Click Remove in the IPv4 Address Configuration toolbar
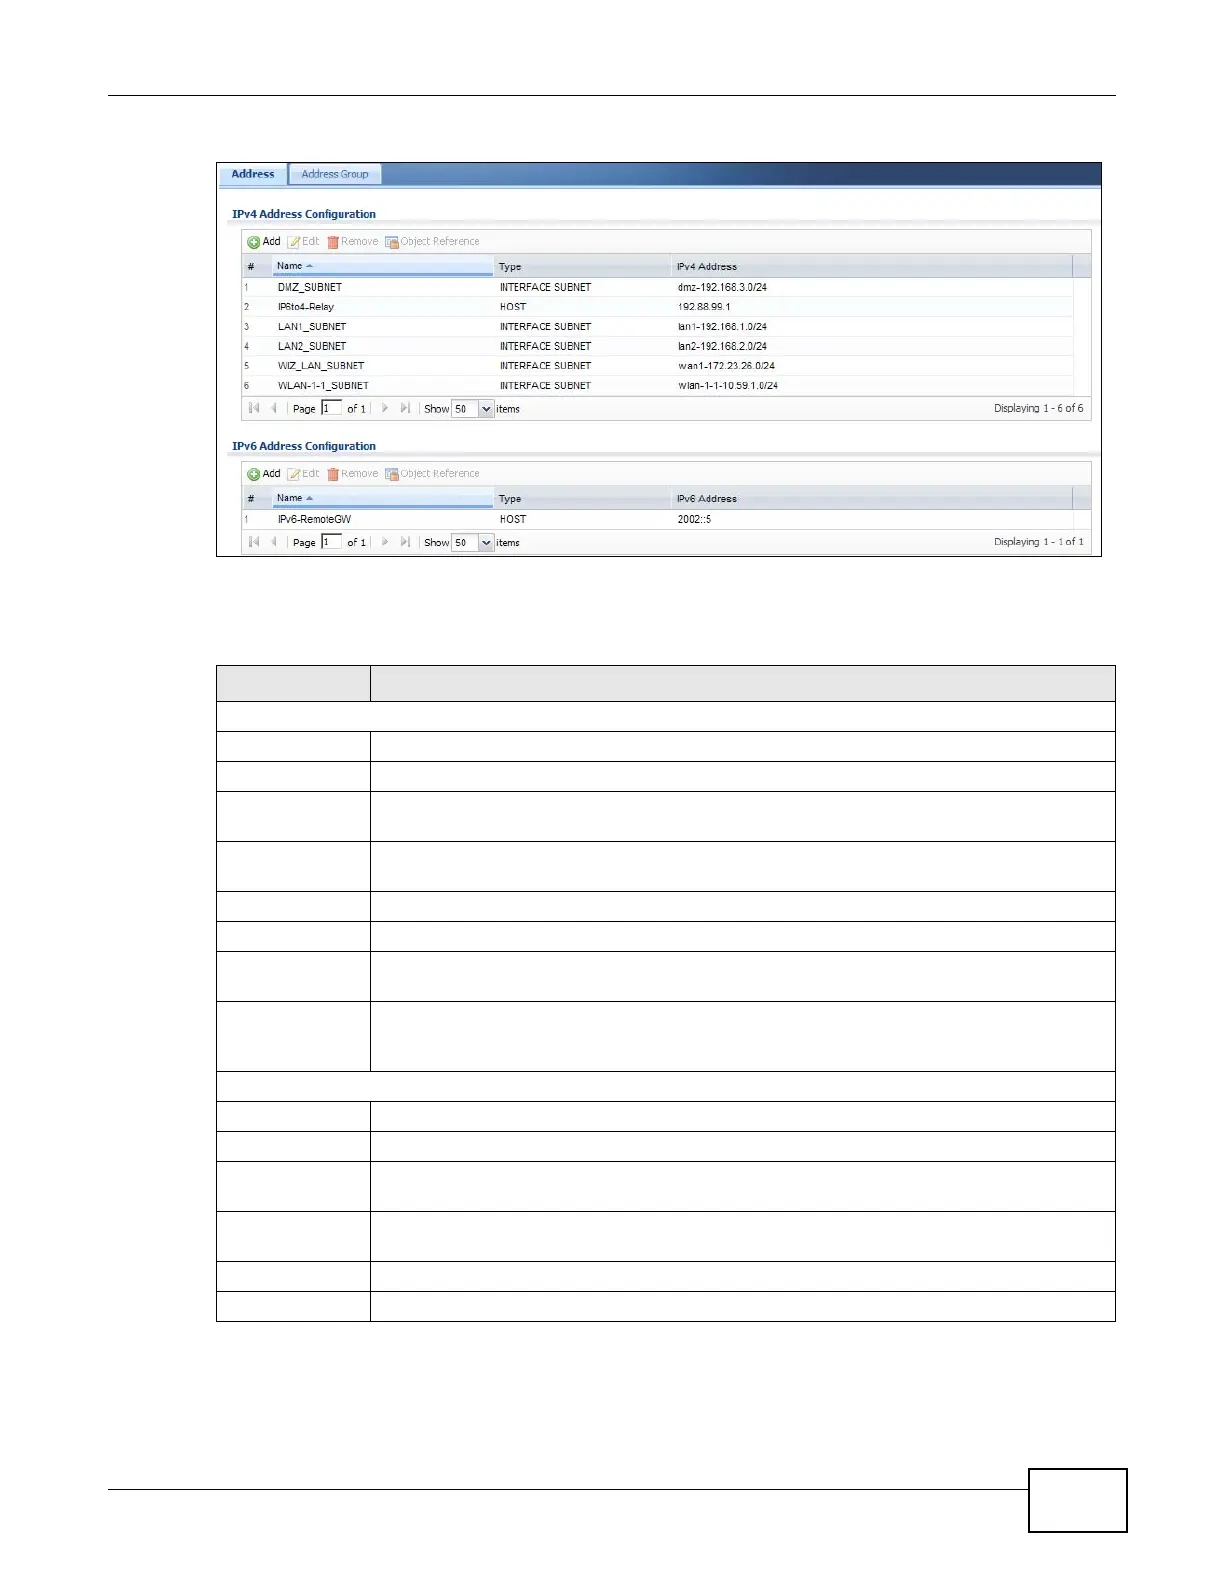 (x=352, y=242)
